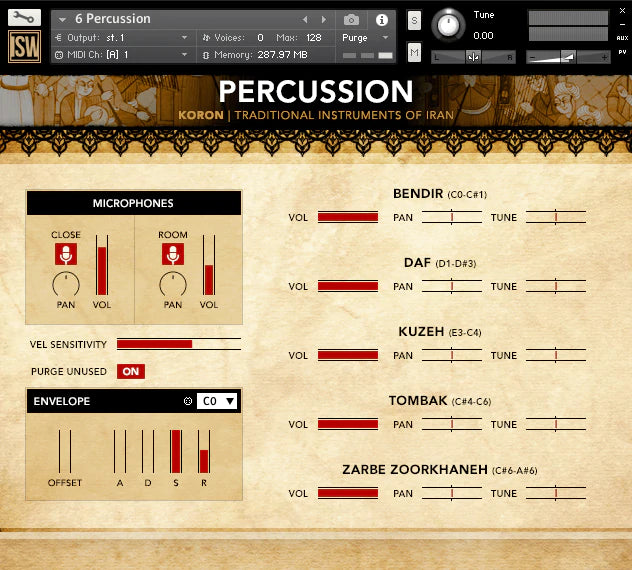Adjust the Vel Sensitivity slider
Image resolution: width=632 pixels, height=570 pixels.
179,344
